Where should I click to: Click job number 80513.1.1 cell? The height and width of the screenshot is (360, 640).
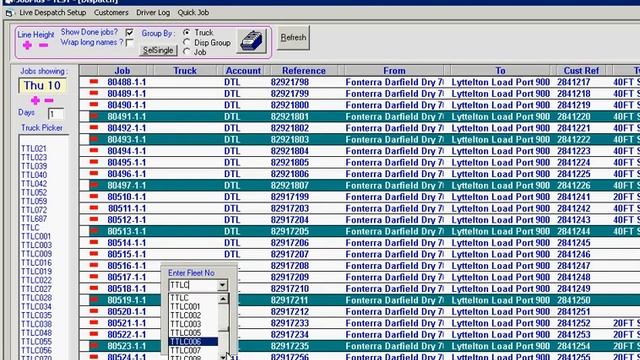click(x=127, y=231)
